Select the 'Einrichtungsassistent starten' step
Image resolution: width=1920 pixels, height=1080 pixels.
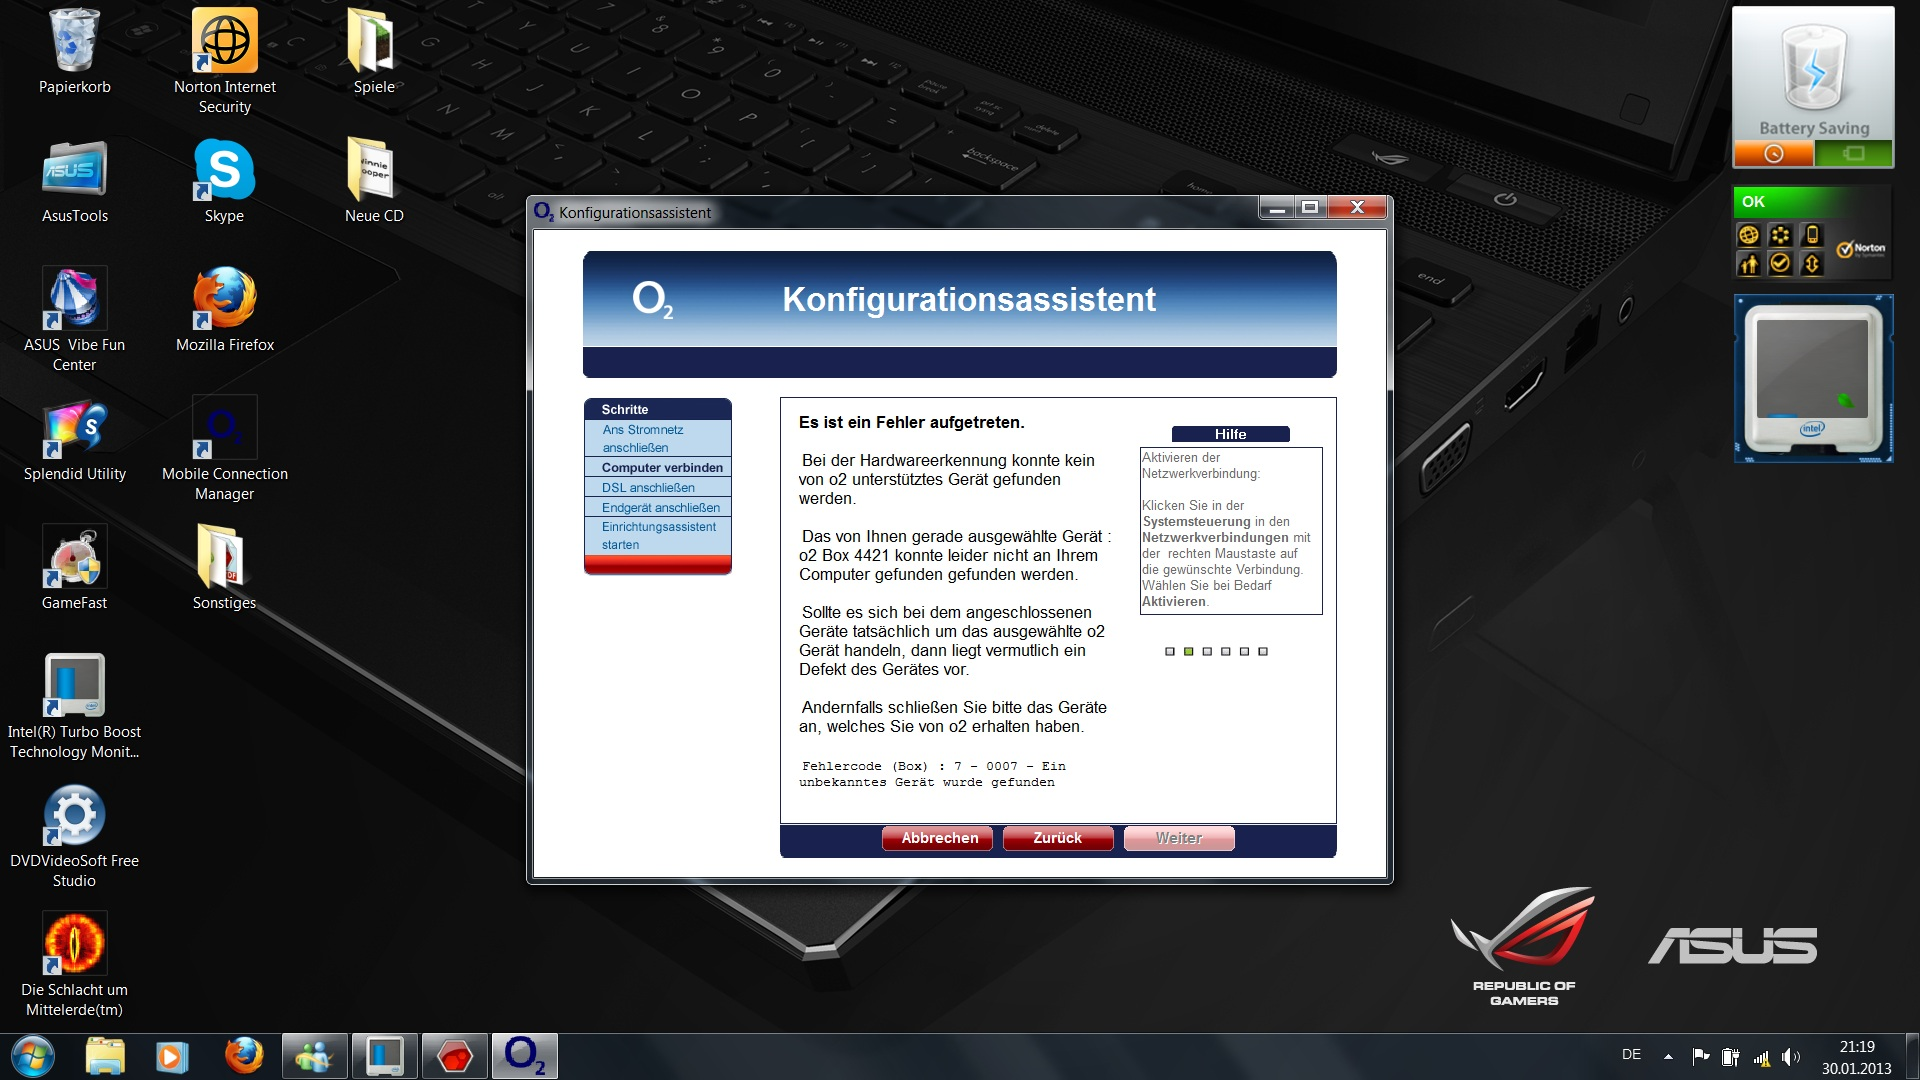(658, 536)
